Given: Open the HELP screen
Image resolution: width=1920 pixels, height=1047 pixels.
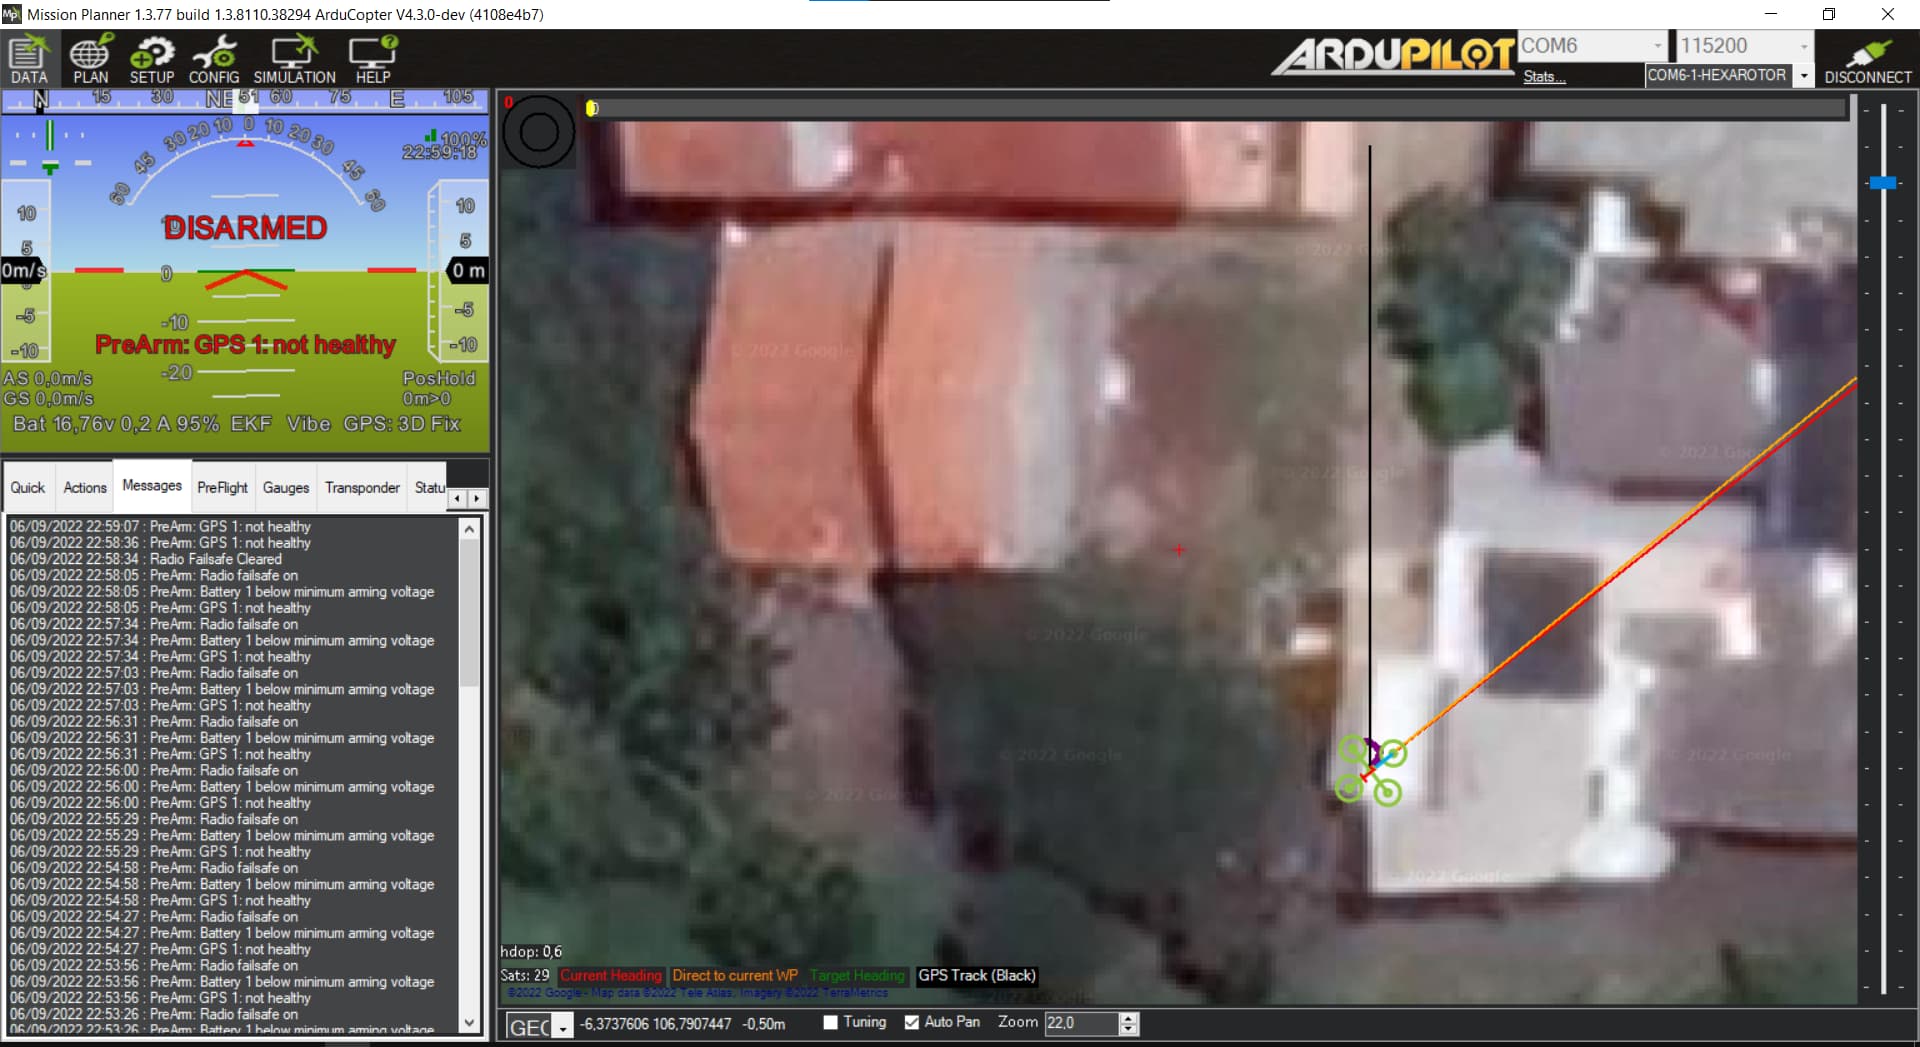Looking at the screenshot, I should point(371,58).
